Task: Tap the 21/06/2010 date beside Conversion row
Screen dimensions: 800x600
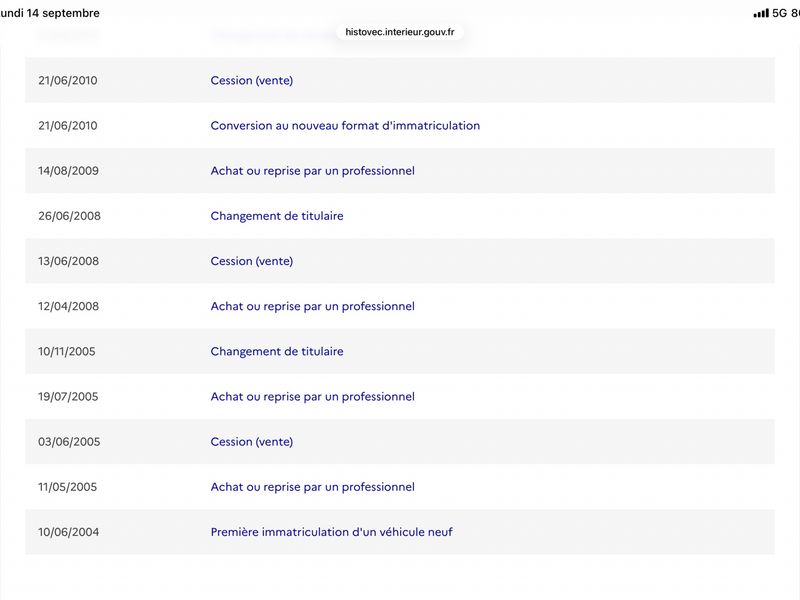Action: (67, 126)
